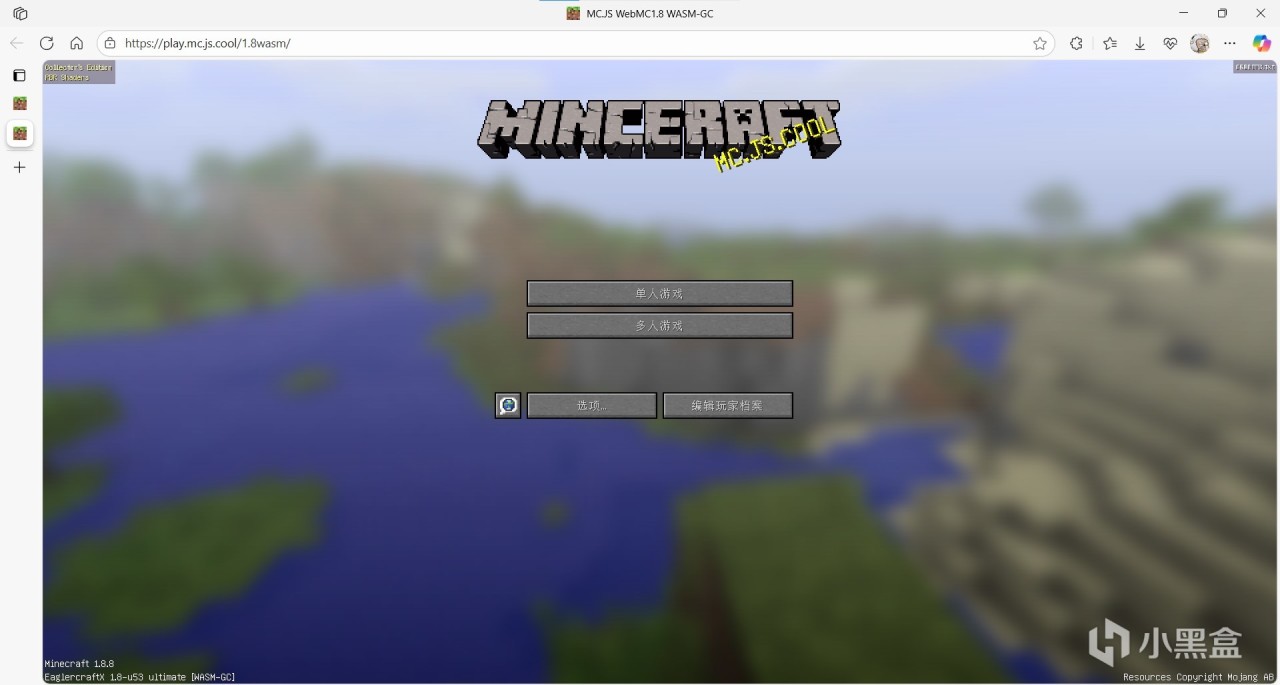Open the user profile avatar
1280x685 pixels.
click(x=1200, y=43)
